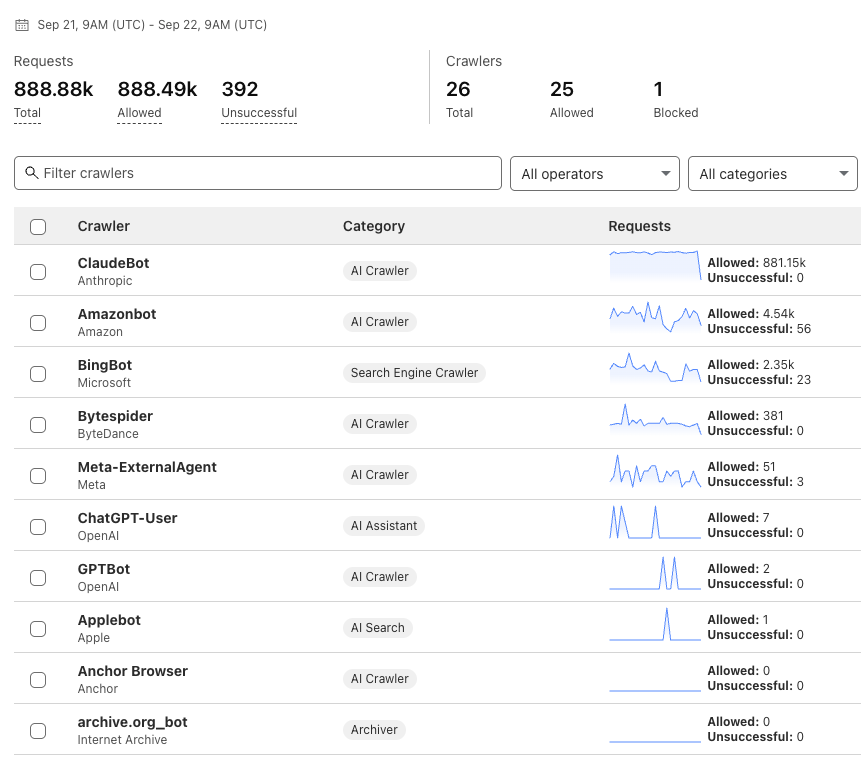The width and height of the screenshot is (861, 762).
Task: Click the calendar icon beside date range
Action: coord(22,25)
